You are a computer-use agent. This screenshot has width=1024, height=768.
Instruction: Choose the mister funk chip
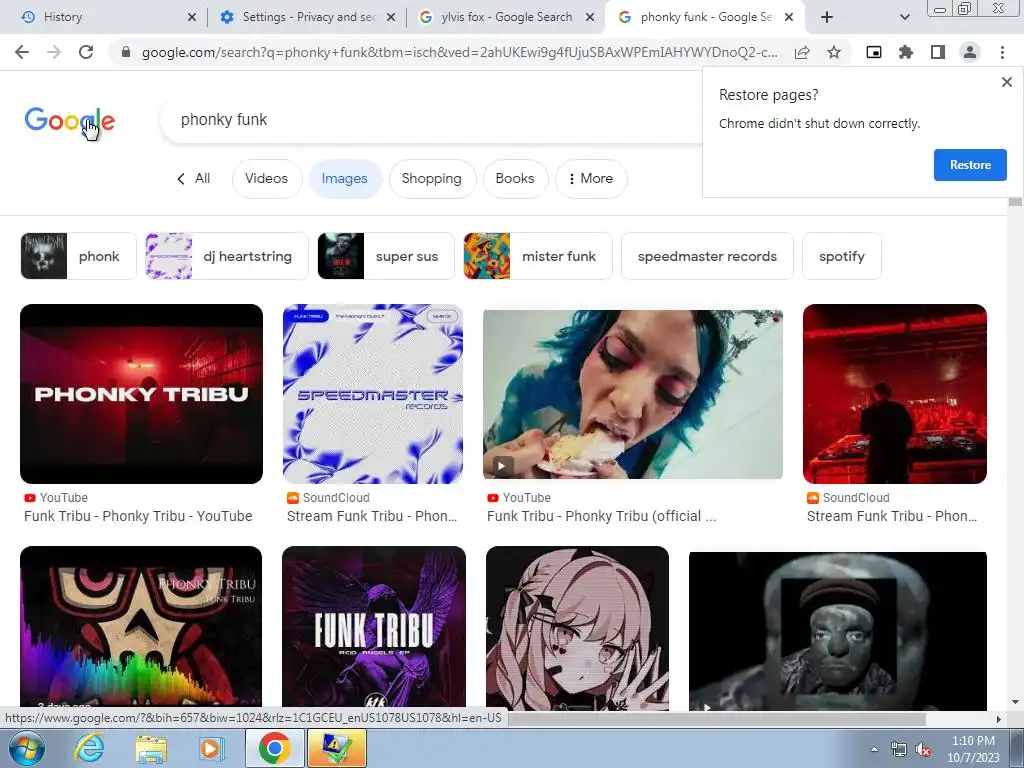(x=538, y=256)
